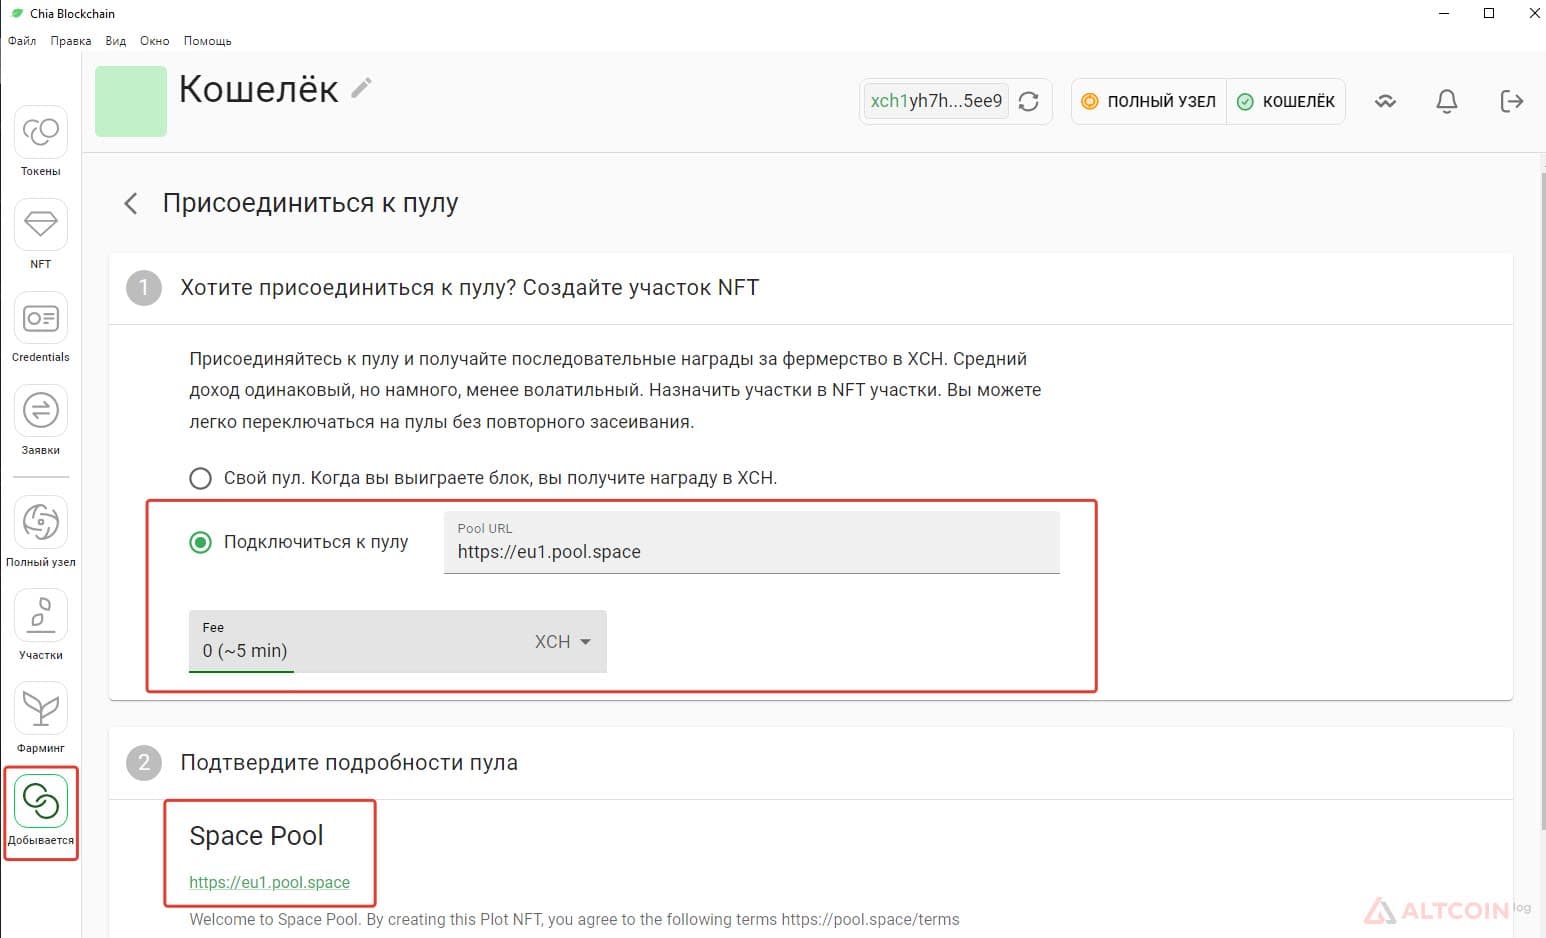Click the ПОЛНЫЙ УЗЕЛ status button
1546x938 pixels.
(1149, 101)
